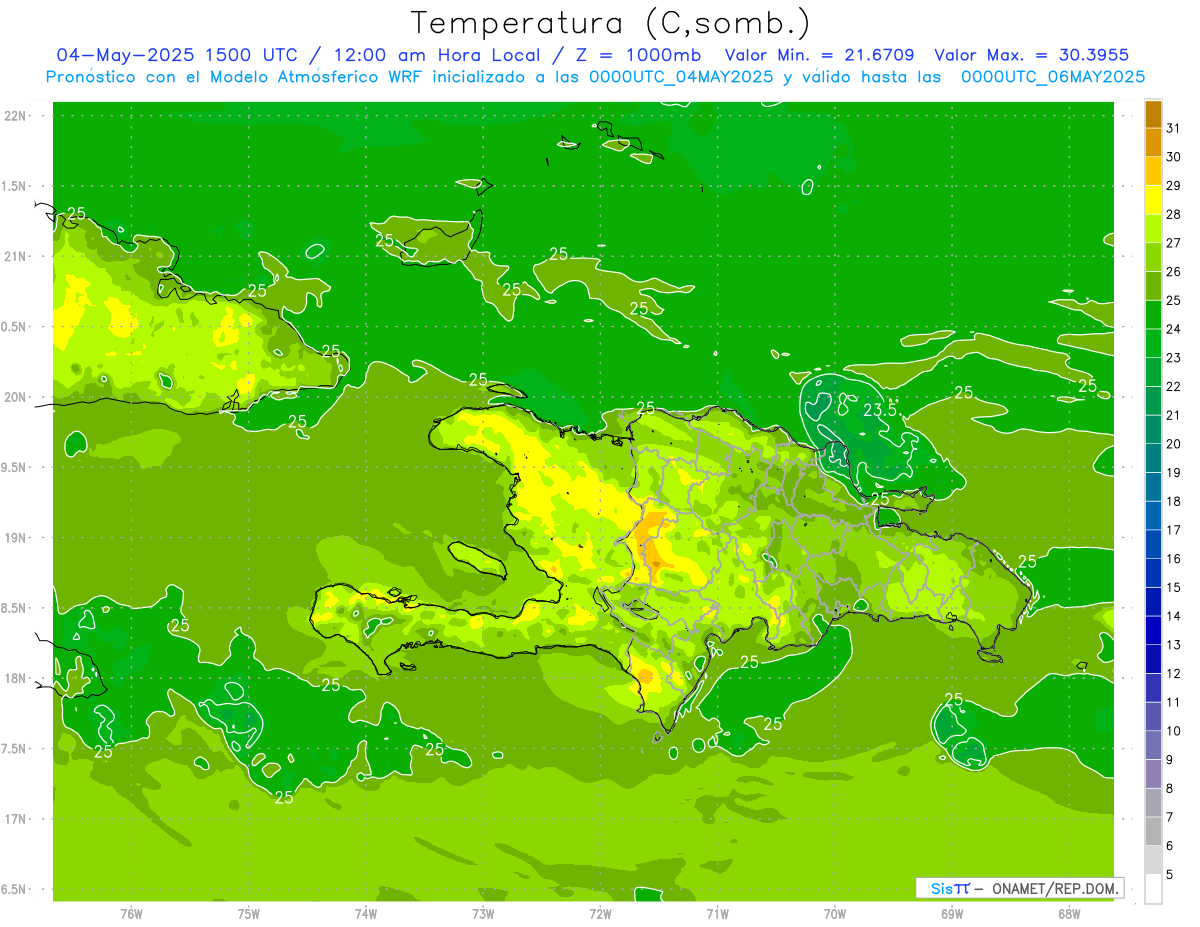Click the dark blue swatch between 13 and 14
Screen dimensions: 1200x927
pos(1153,630)
